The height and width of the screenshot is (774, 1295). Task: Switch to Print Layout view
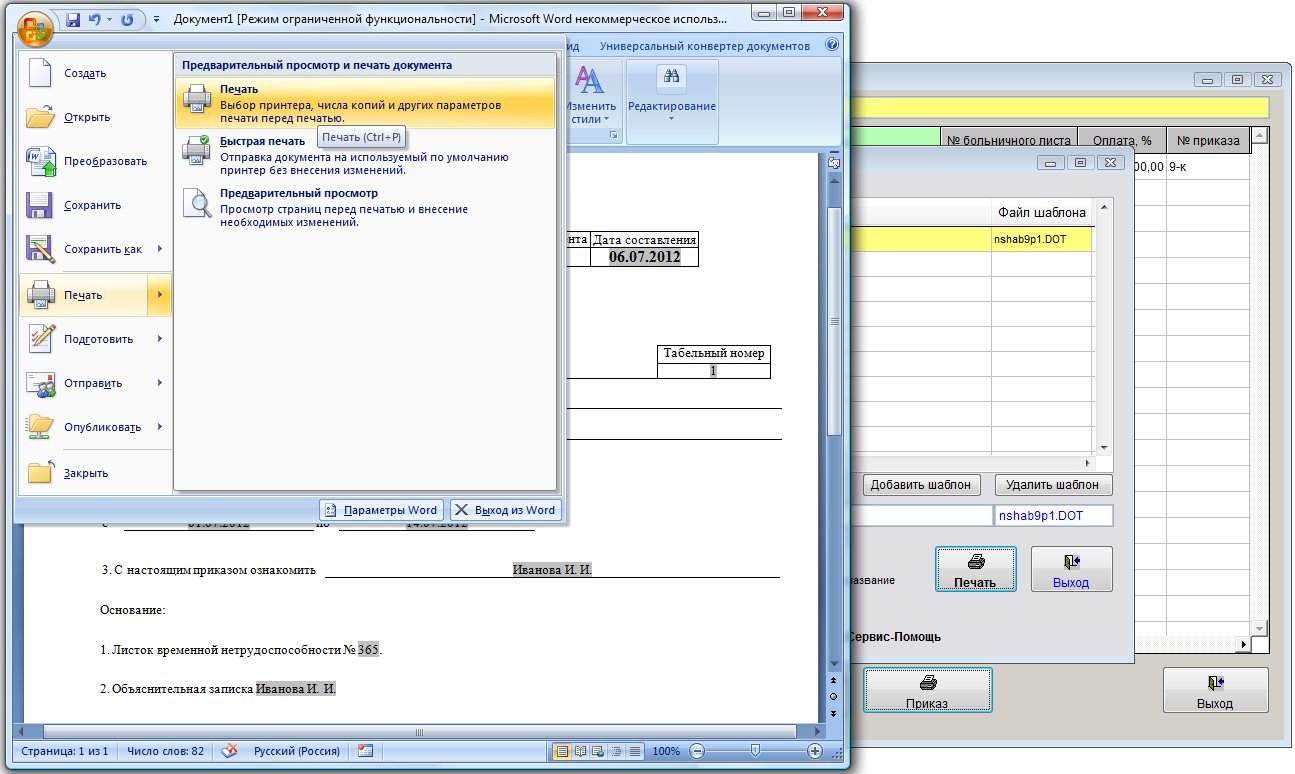pos(563,751)
